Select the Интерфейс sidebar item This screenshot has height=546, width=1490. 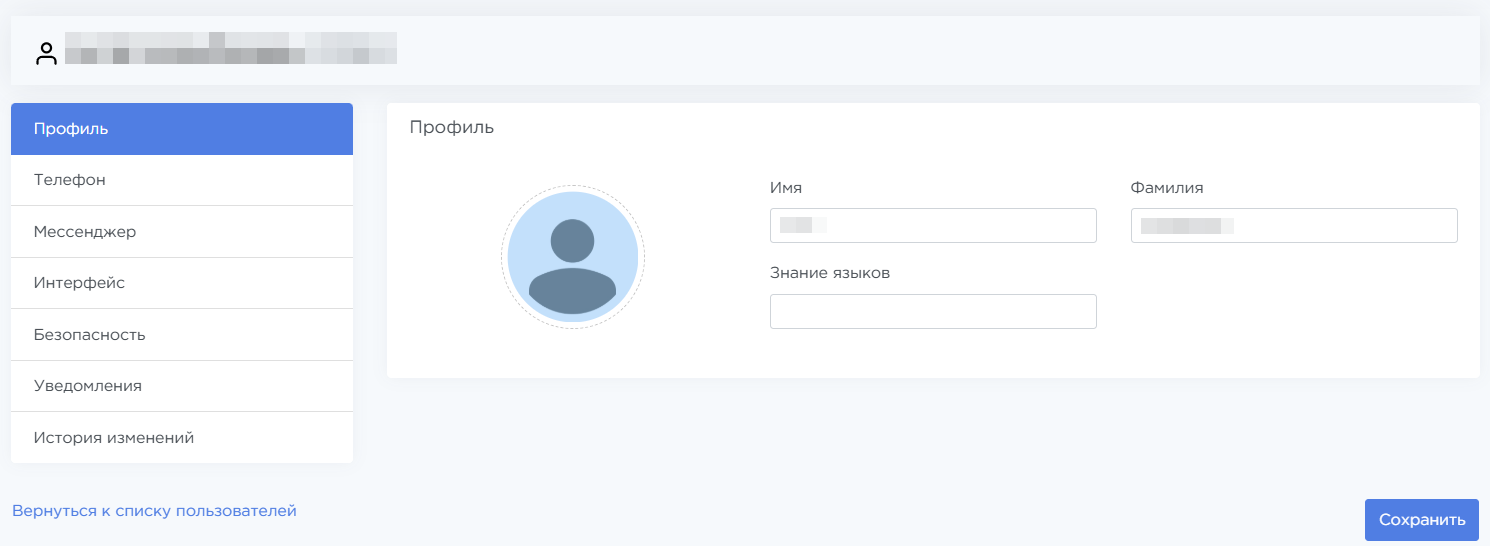point(181,283)
